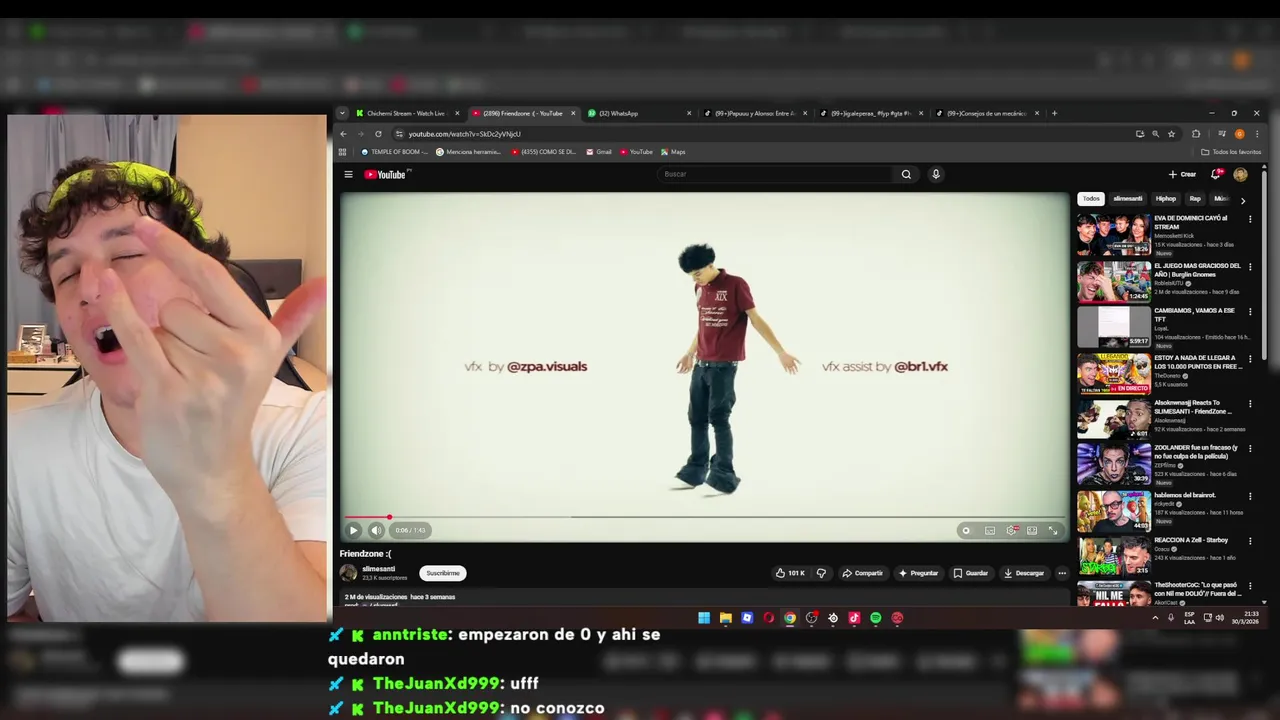Viewport: 1280px width, 720px height.
Task: Subscribe to slimesanti with Suscribirme
Action: [443, 573]
